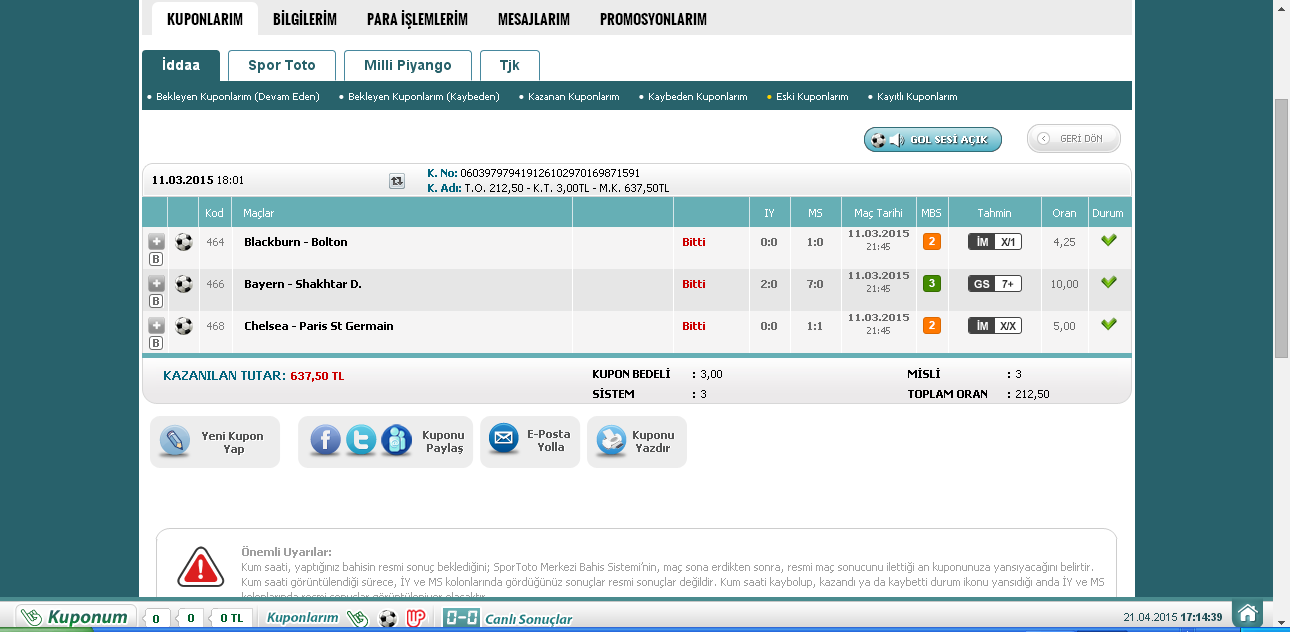Click the 212,50 total odds value
1290x632 pixels.
[1033, 394]
